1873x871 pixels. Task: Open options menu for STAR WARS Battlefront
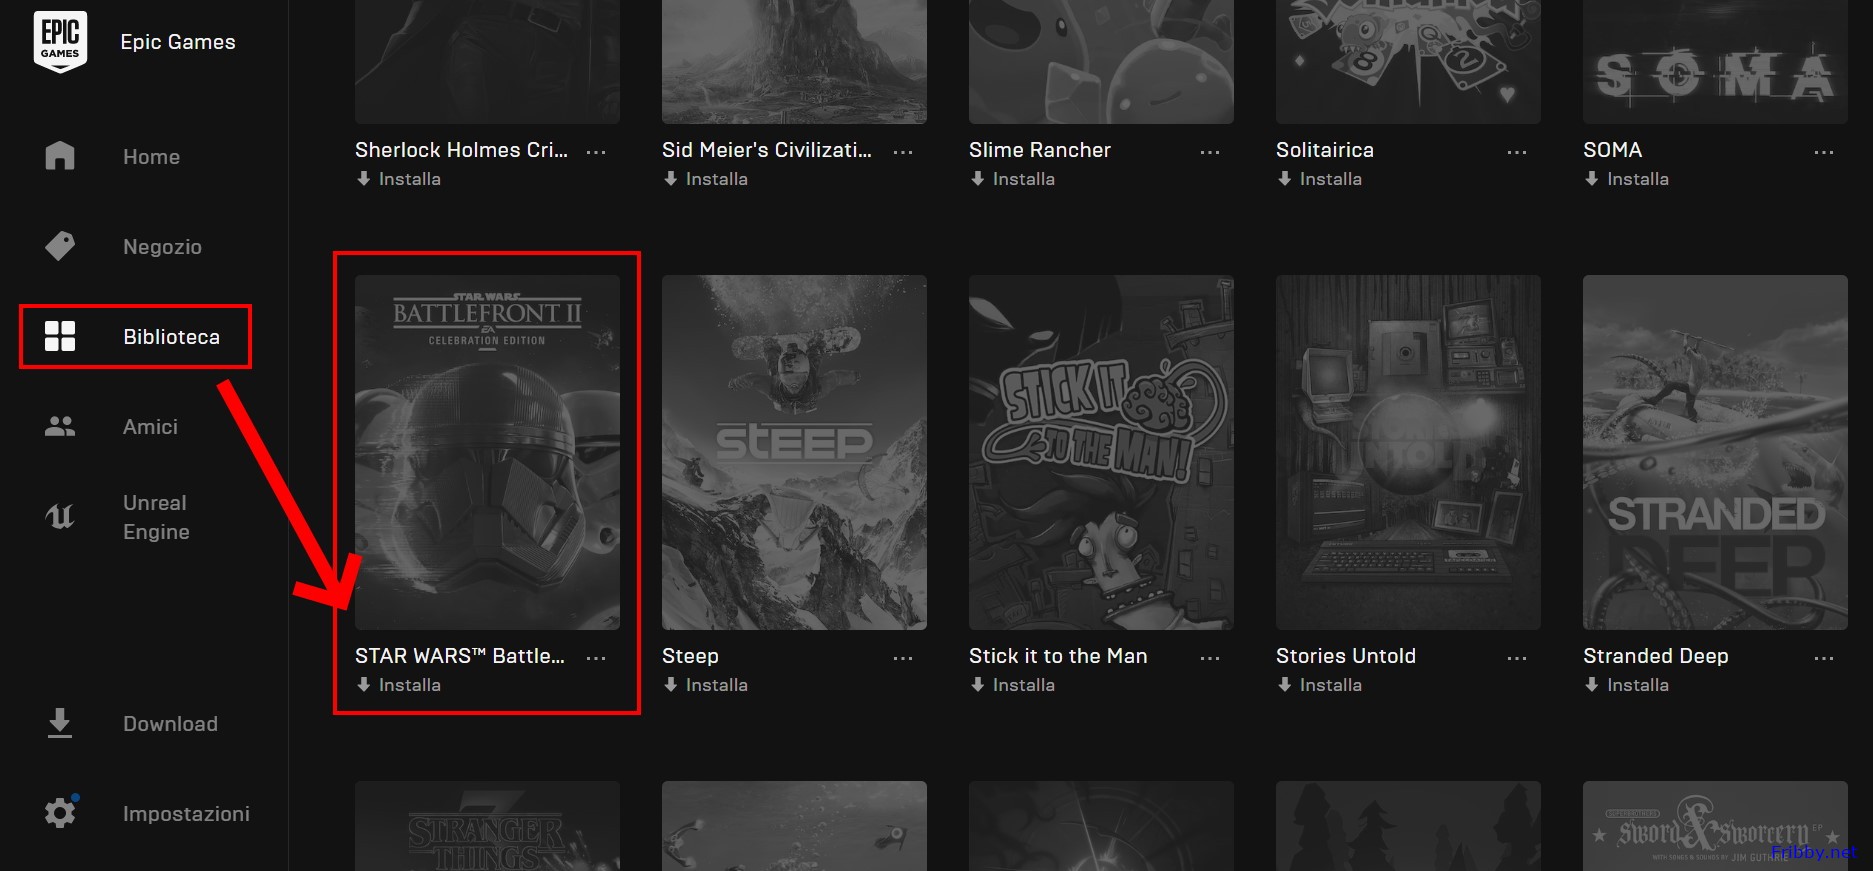point(596,658)
